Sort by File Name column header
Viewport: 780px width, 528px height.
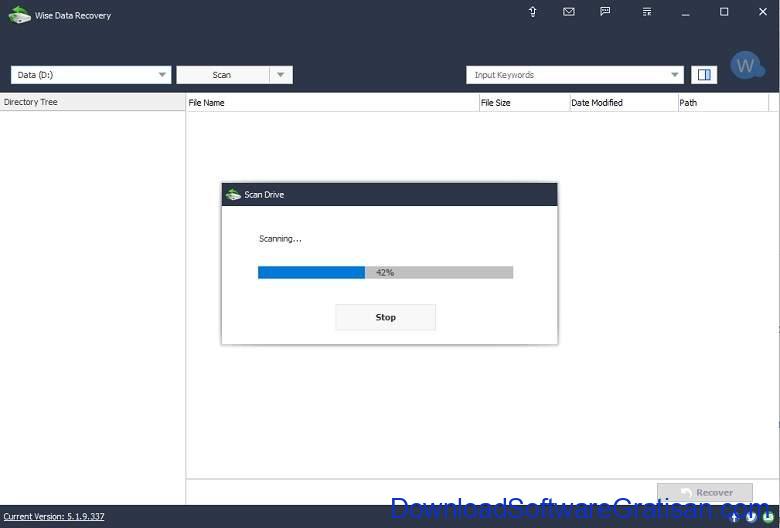click(332, 103)
